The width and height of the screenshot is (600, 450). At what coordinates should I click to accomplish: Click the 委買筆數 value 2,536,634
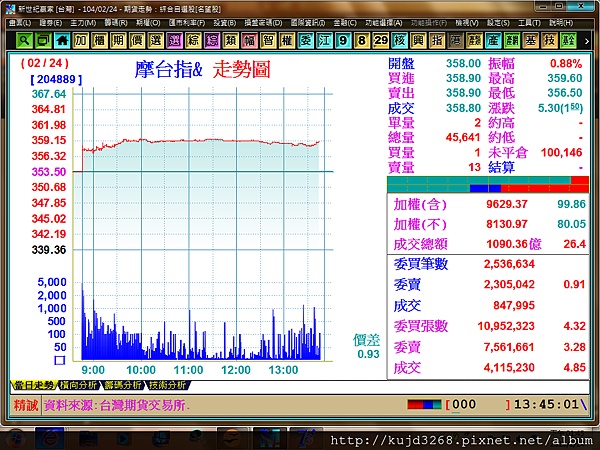coord(509,264)
